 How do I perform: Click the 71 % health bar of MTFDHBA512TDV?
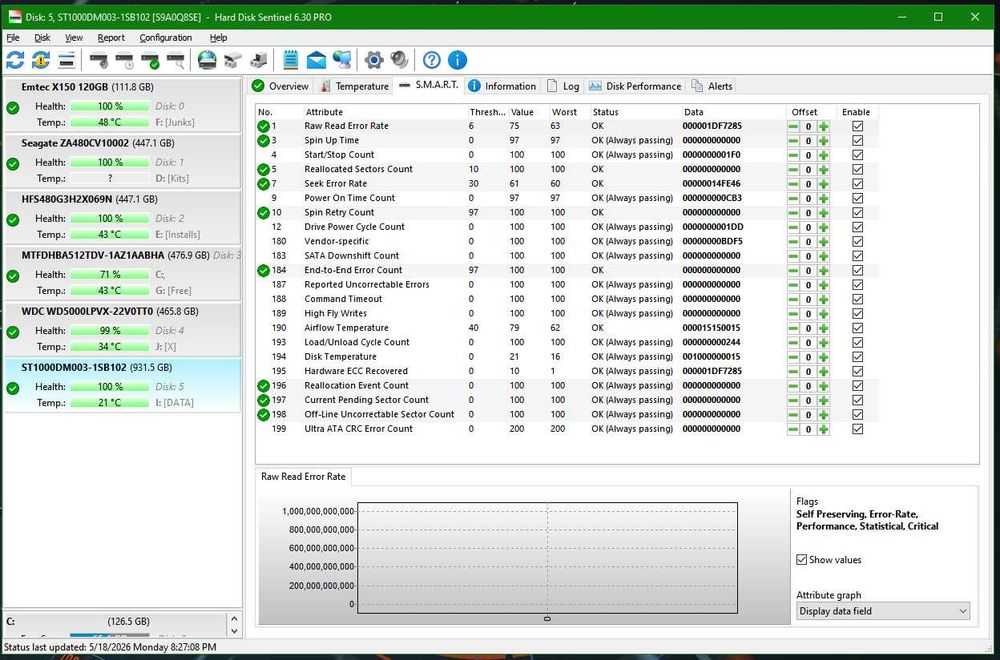click(110, 275)
